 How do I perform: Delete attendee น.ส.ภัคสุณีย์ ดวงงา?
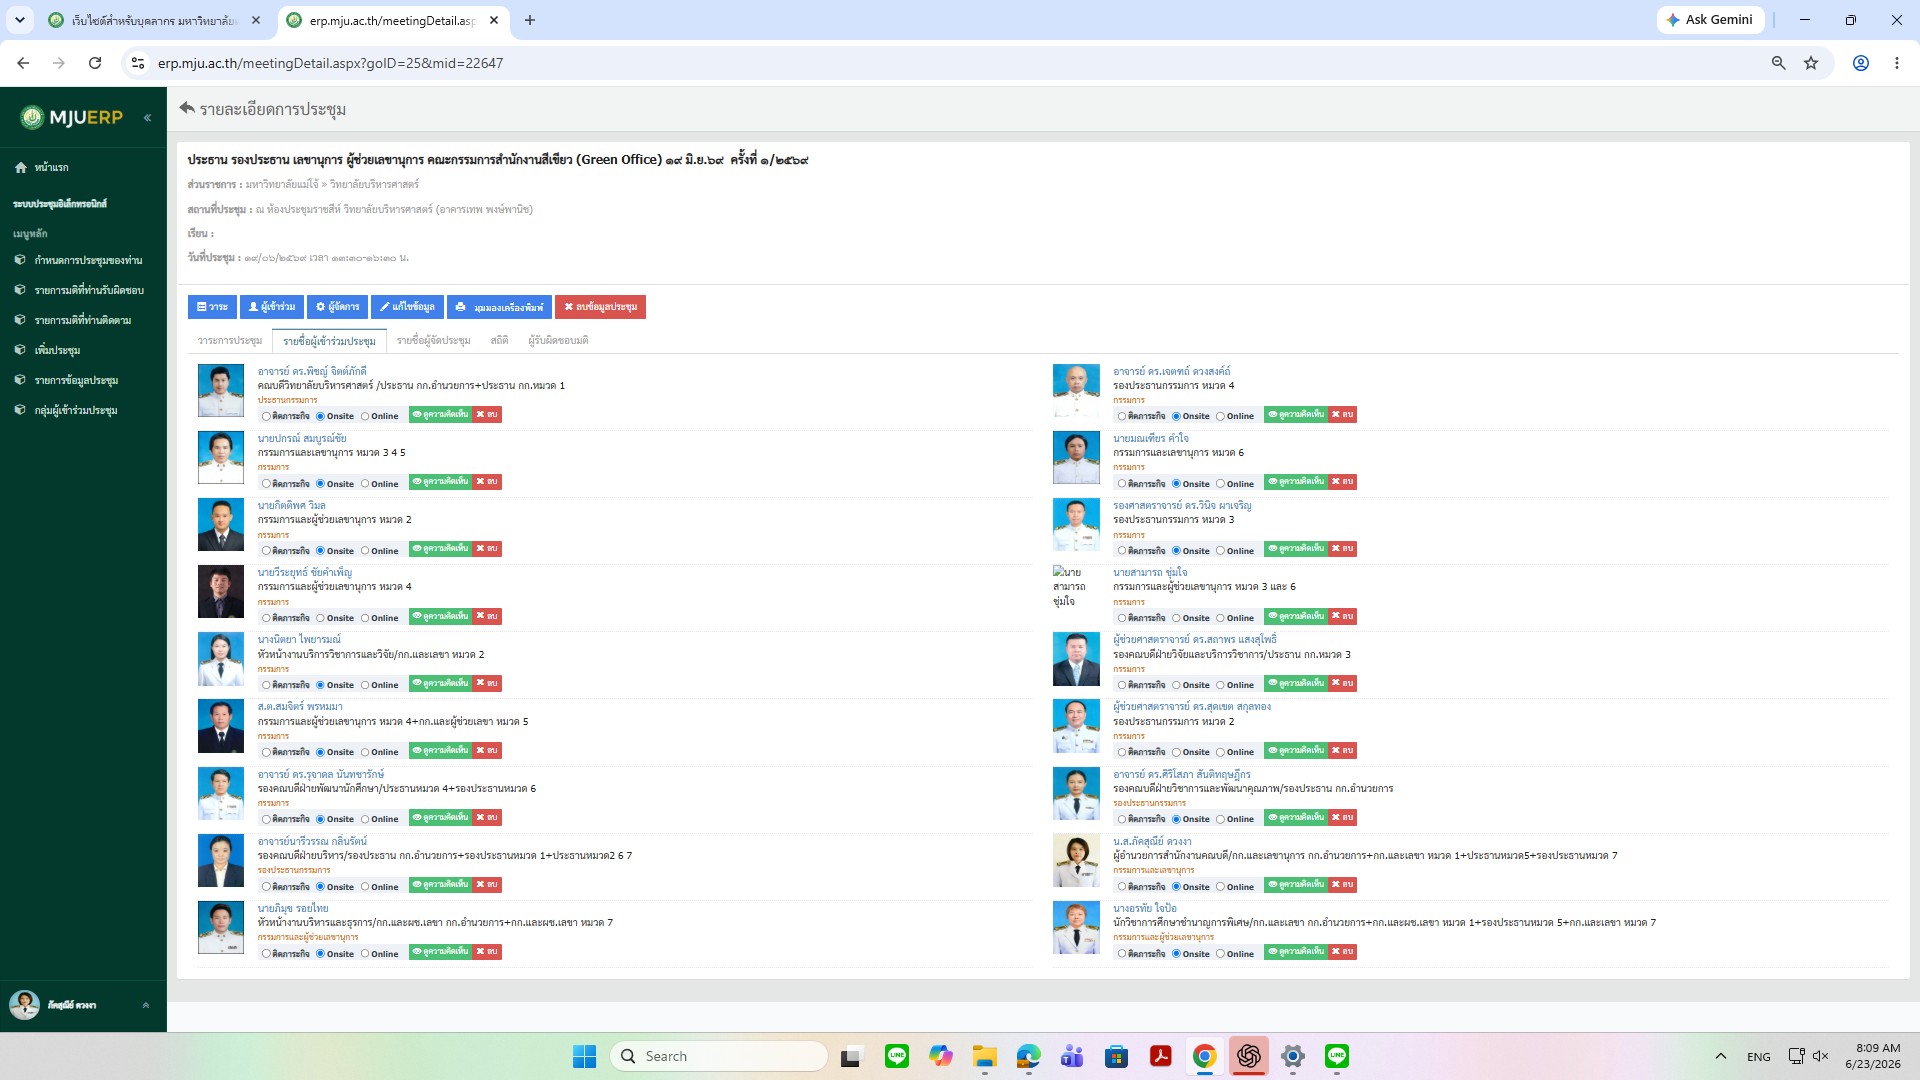1343,884
